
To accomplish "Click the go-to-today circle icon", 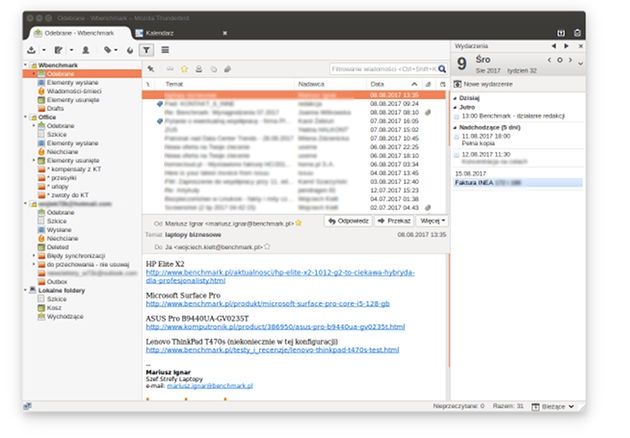I will tap(560, 60).
